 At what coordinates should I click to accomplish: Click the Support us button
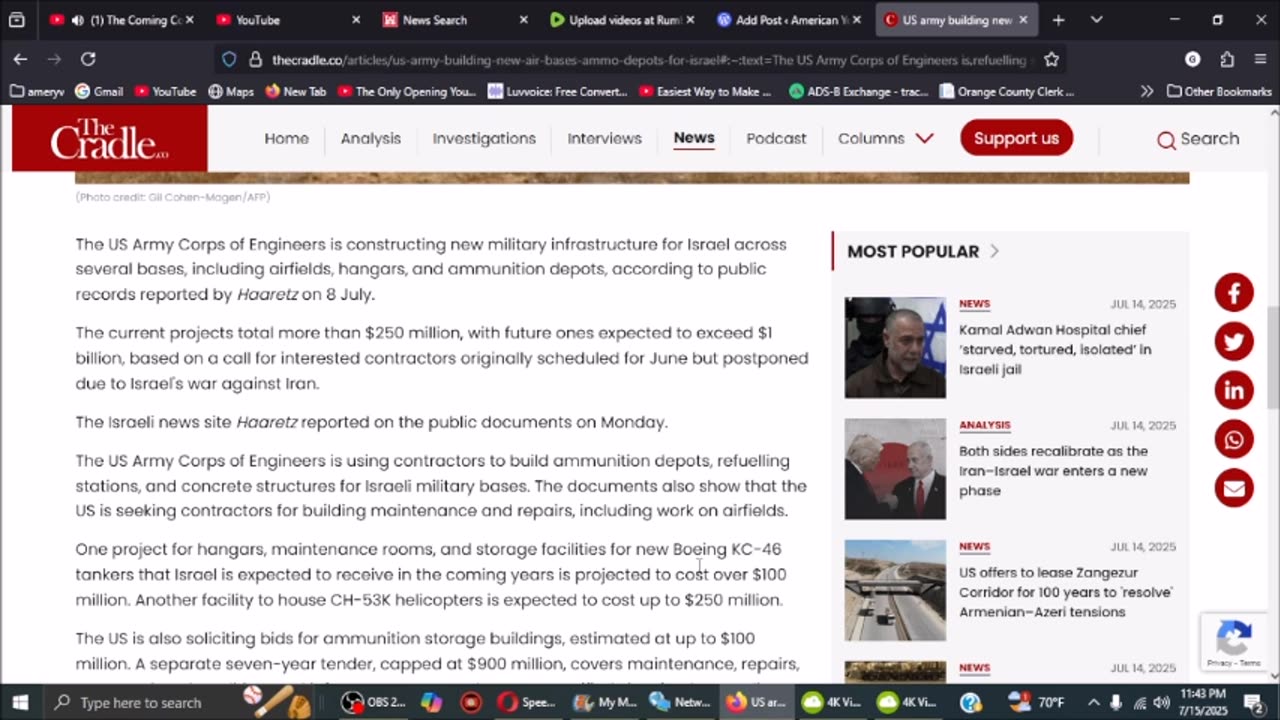tap(1016, 138)
